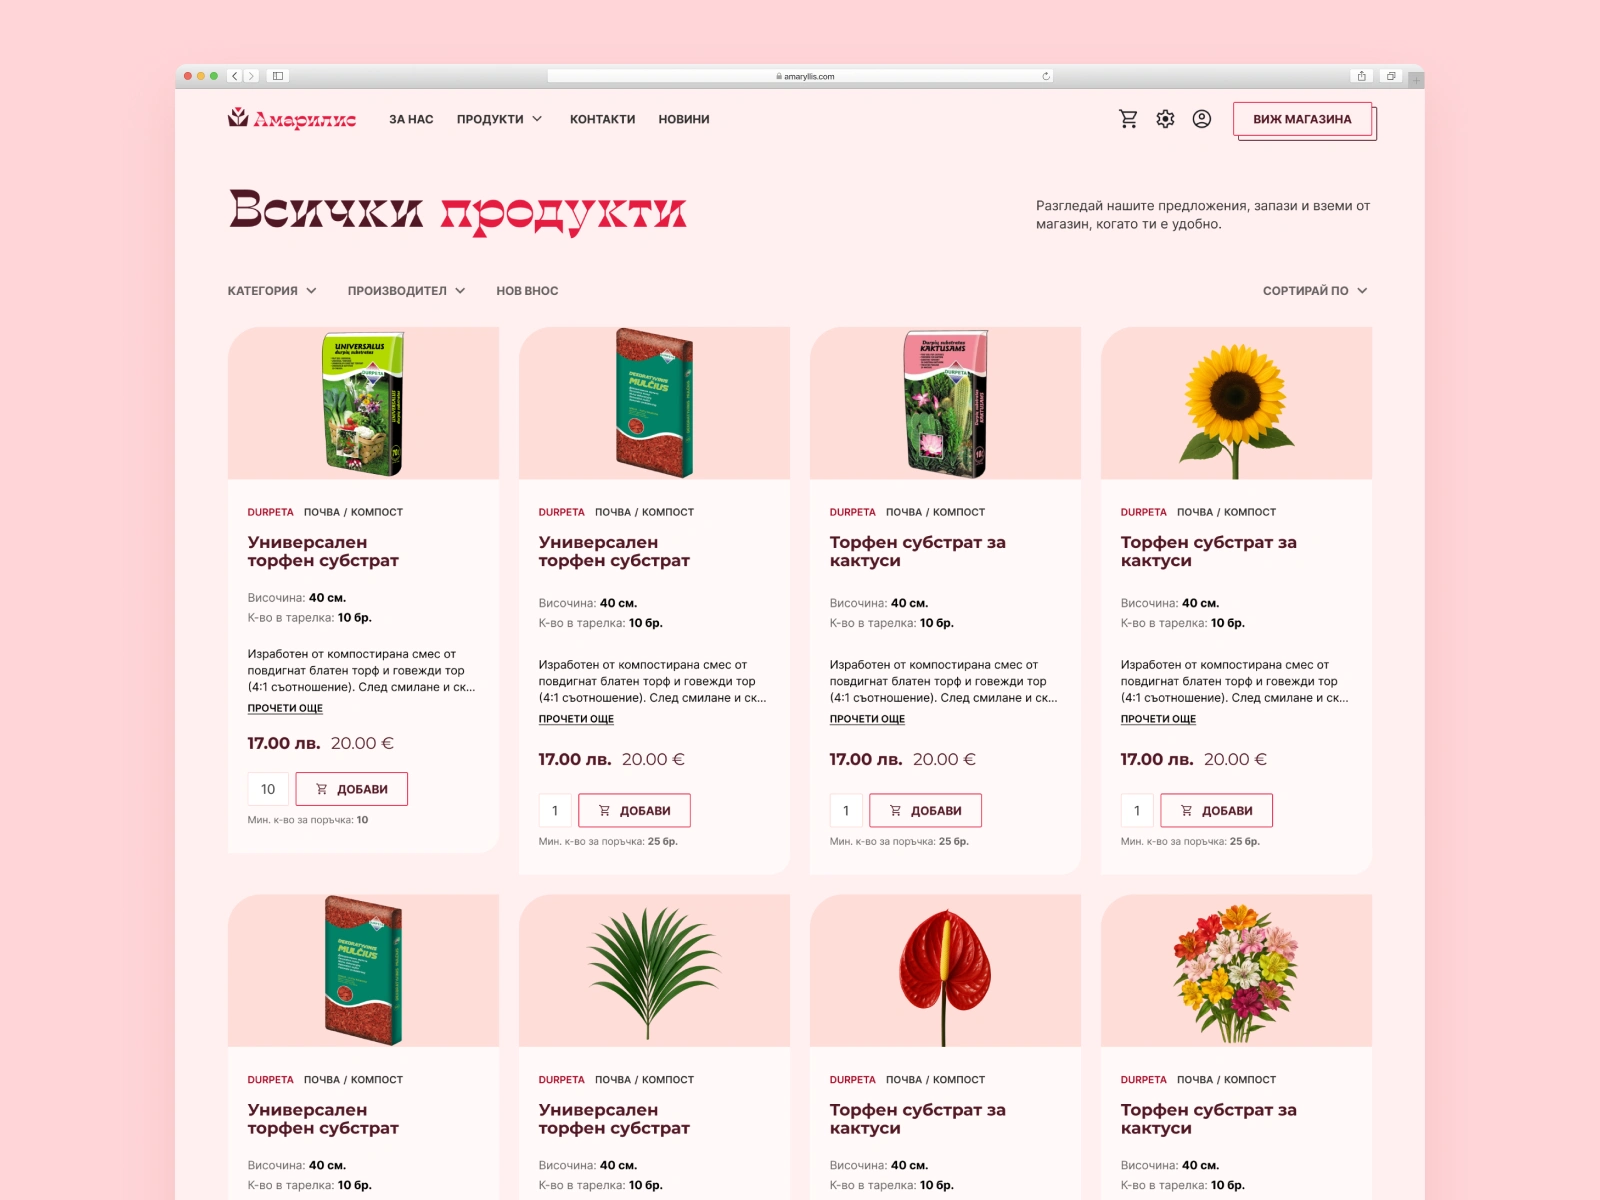Open the sunflower product thumbnail
The height and width of the screenshot is (1200, 1600).
(x=1236, y=403)
